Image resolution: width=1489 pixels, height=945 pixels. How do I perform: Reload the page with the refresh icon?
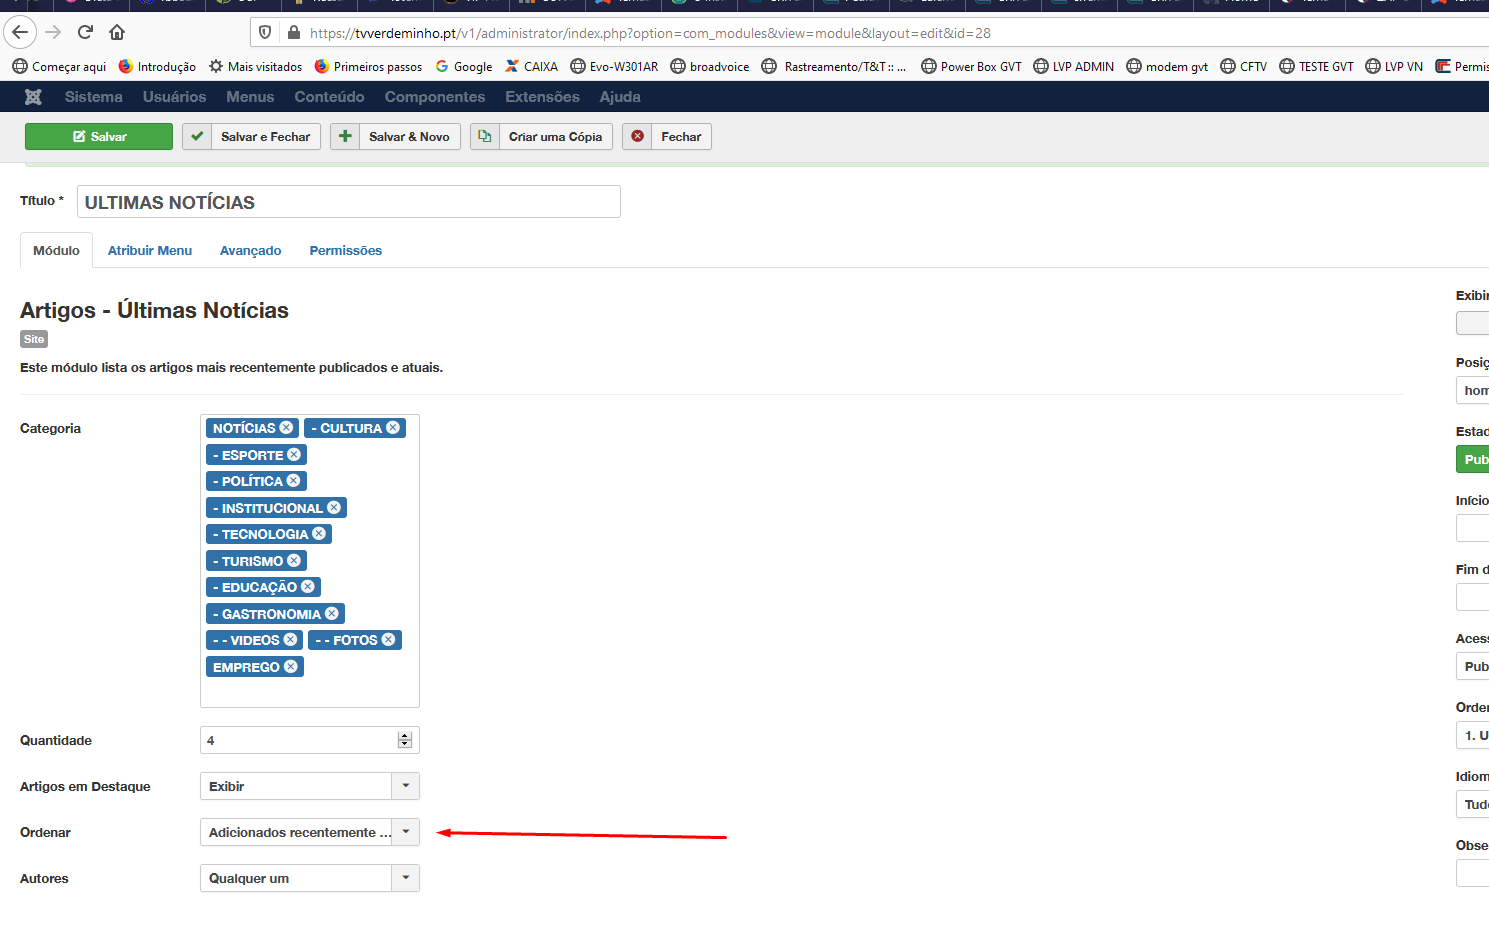85,32
